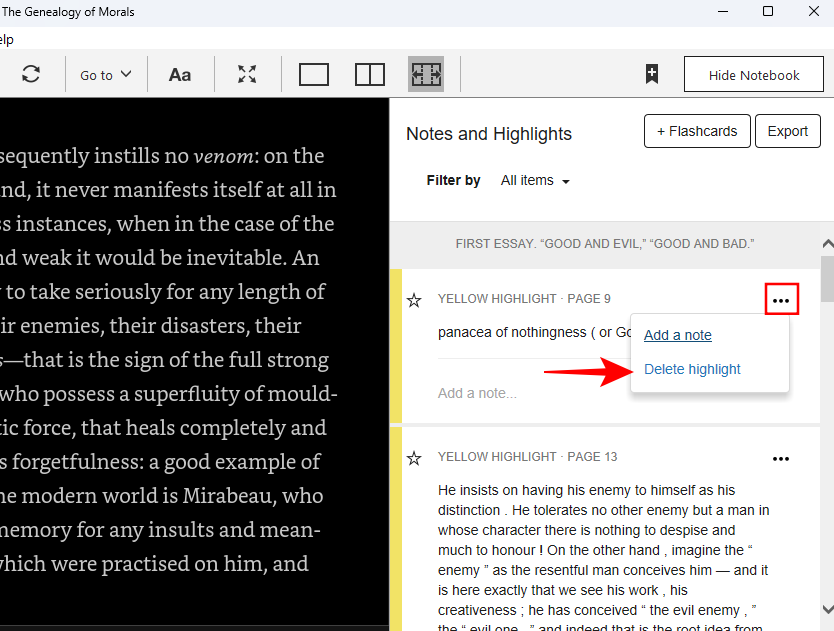Switch to two column view
This screenshot has width=834, height=631.
pos(370,75)
